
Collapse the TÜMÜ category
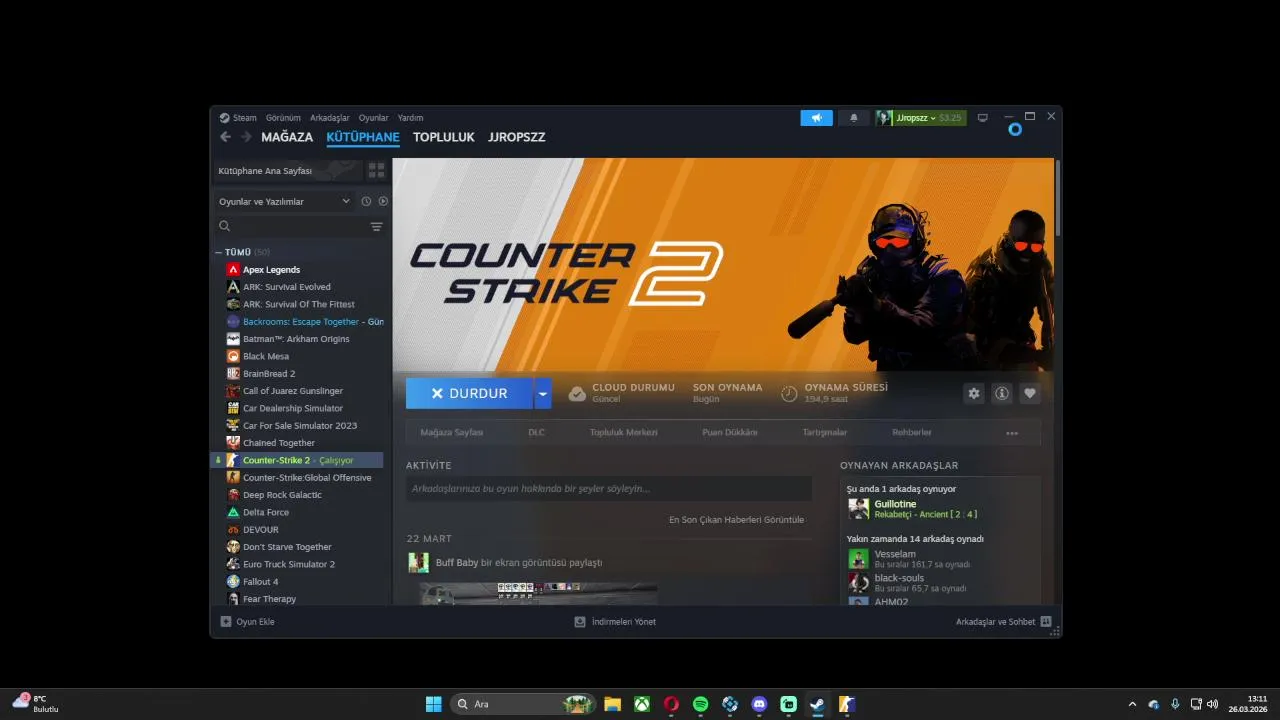[218, 252]
